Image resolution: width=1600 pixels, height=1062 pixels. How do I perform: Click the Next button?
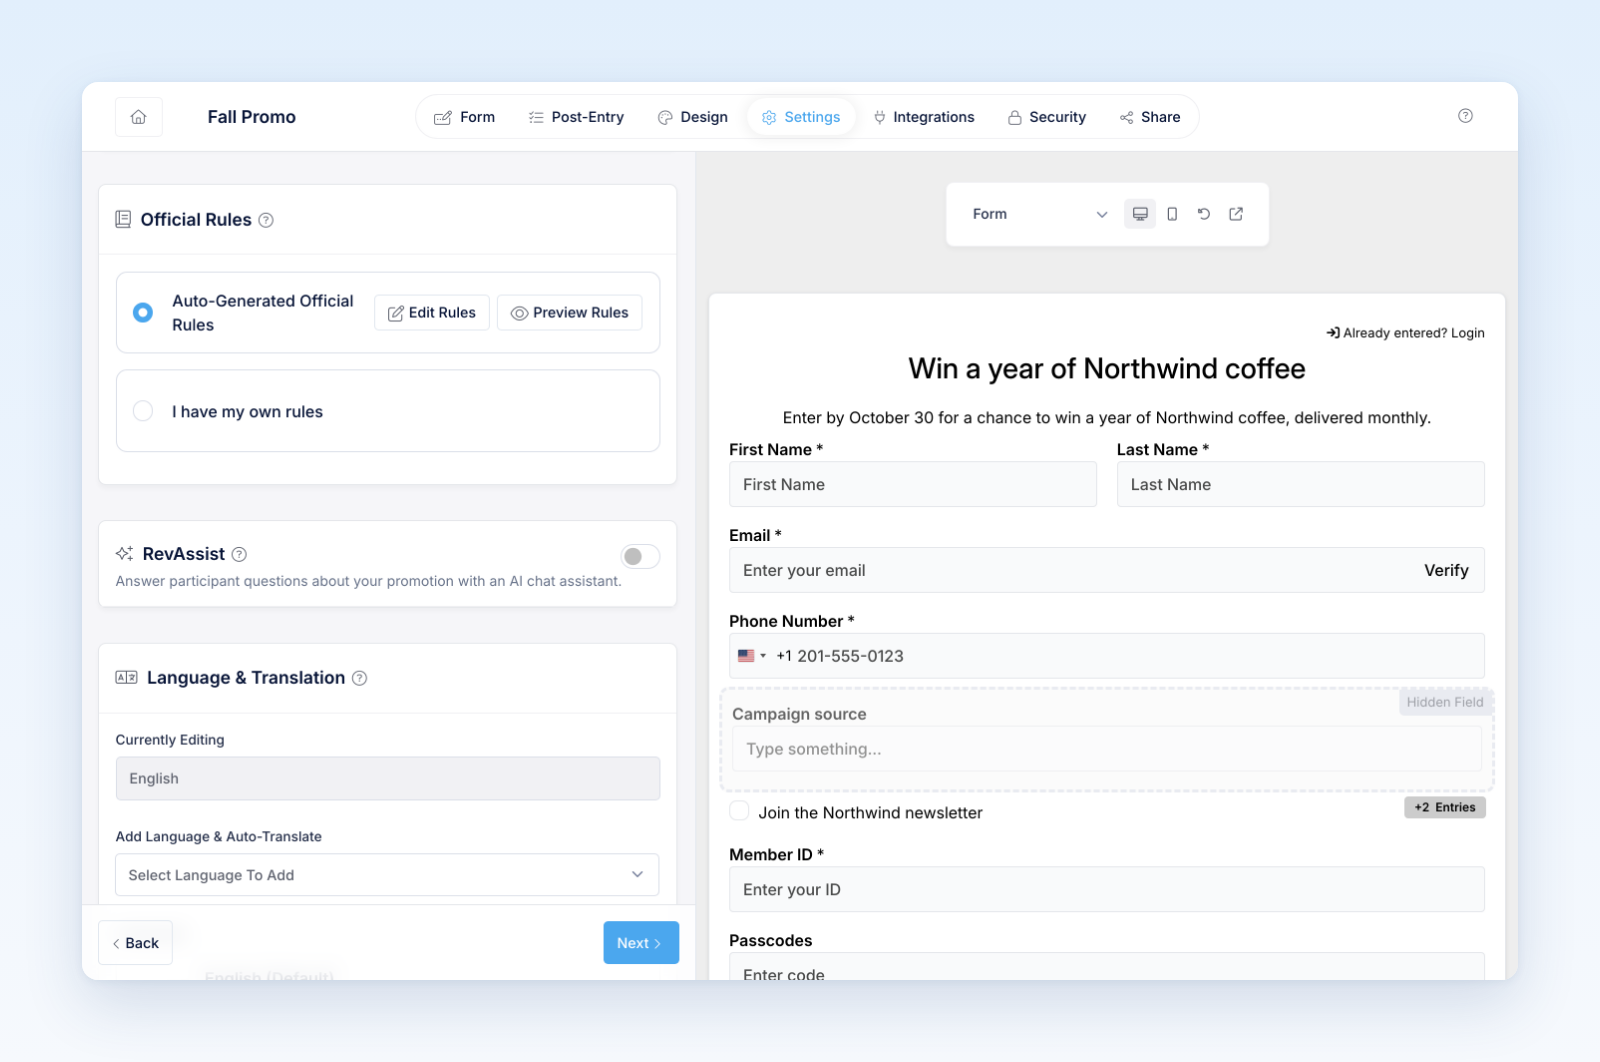[641, 943]
